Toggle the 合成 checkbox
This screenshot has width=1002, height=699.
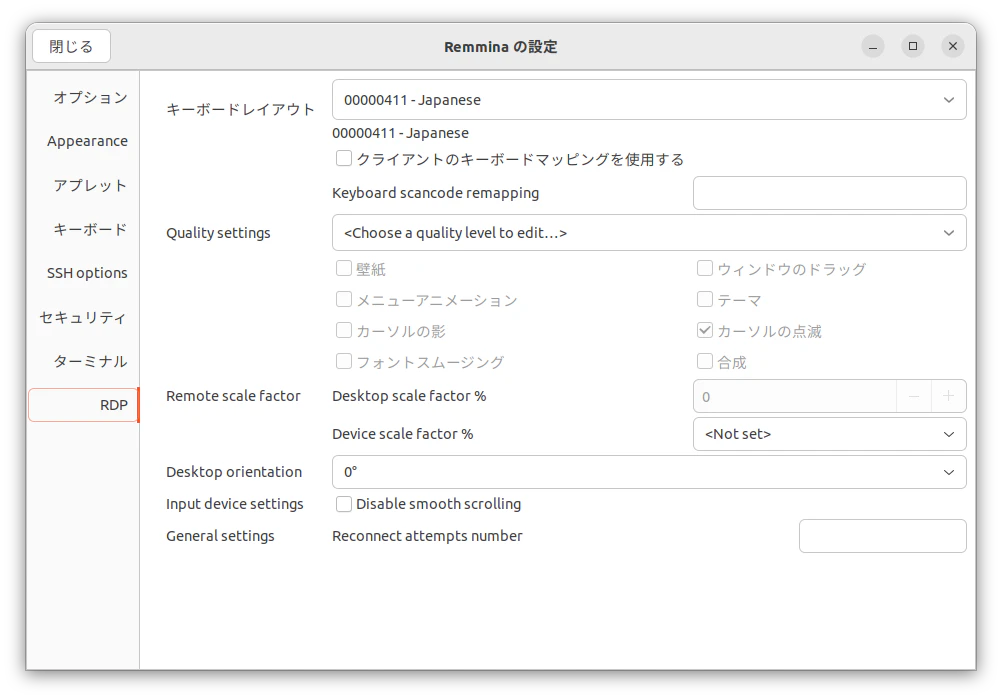coord(705,362)
